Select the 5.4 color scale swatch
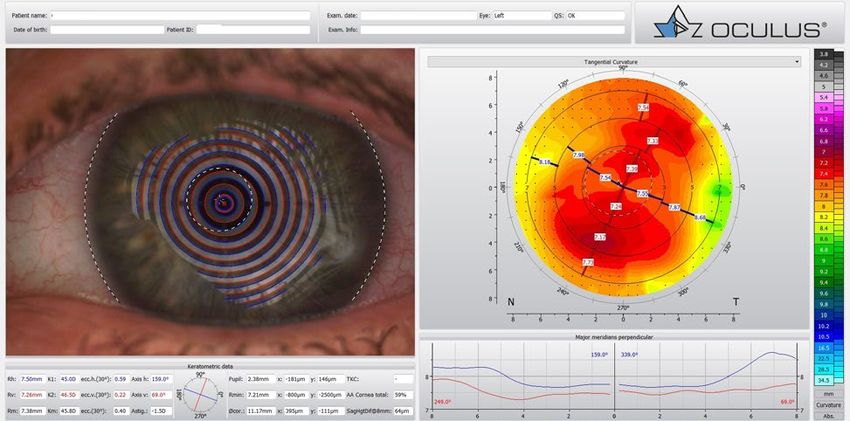Viewport: 850px width, 421px height. [x=824, y=98]
